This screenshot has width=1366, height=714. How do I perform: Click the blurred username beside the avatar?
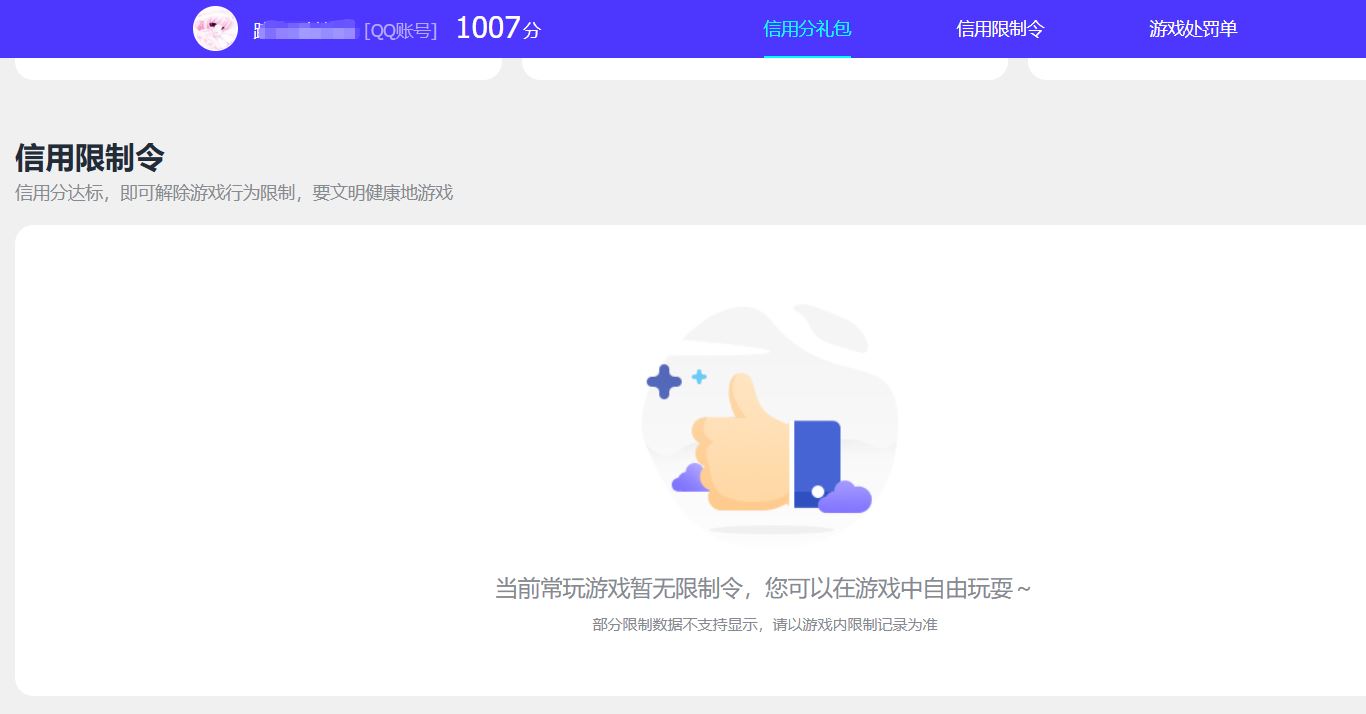coord(305,31)
